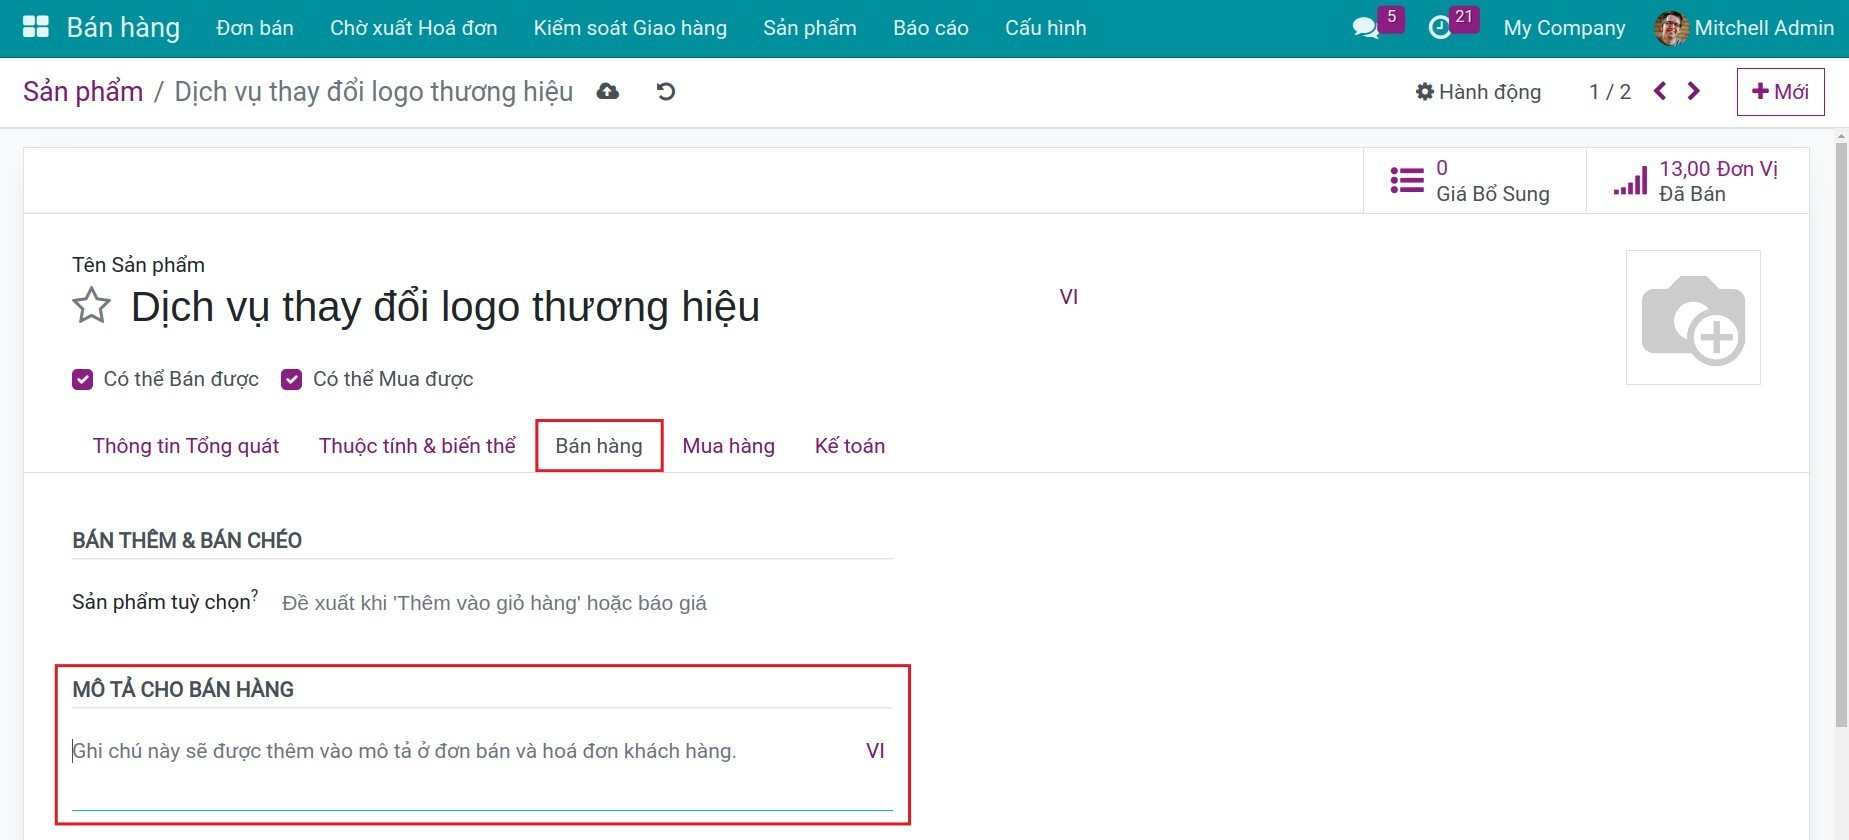Open the Đã Bán sold units stat button
The image size is (1849, 840).
point(1697,181)
